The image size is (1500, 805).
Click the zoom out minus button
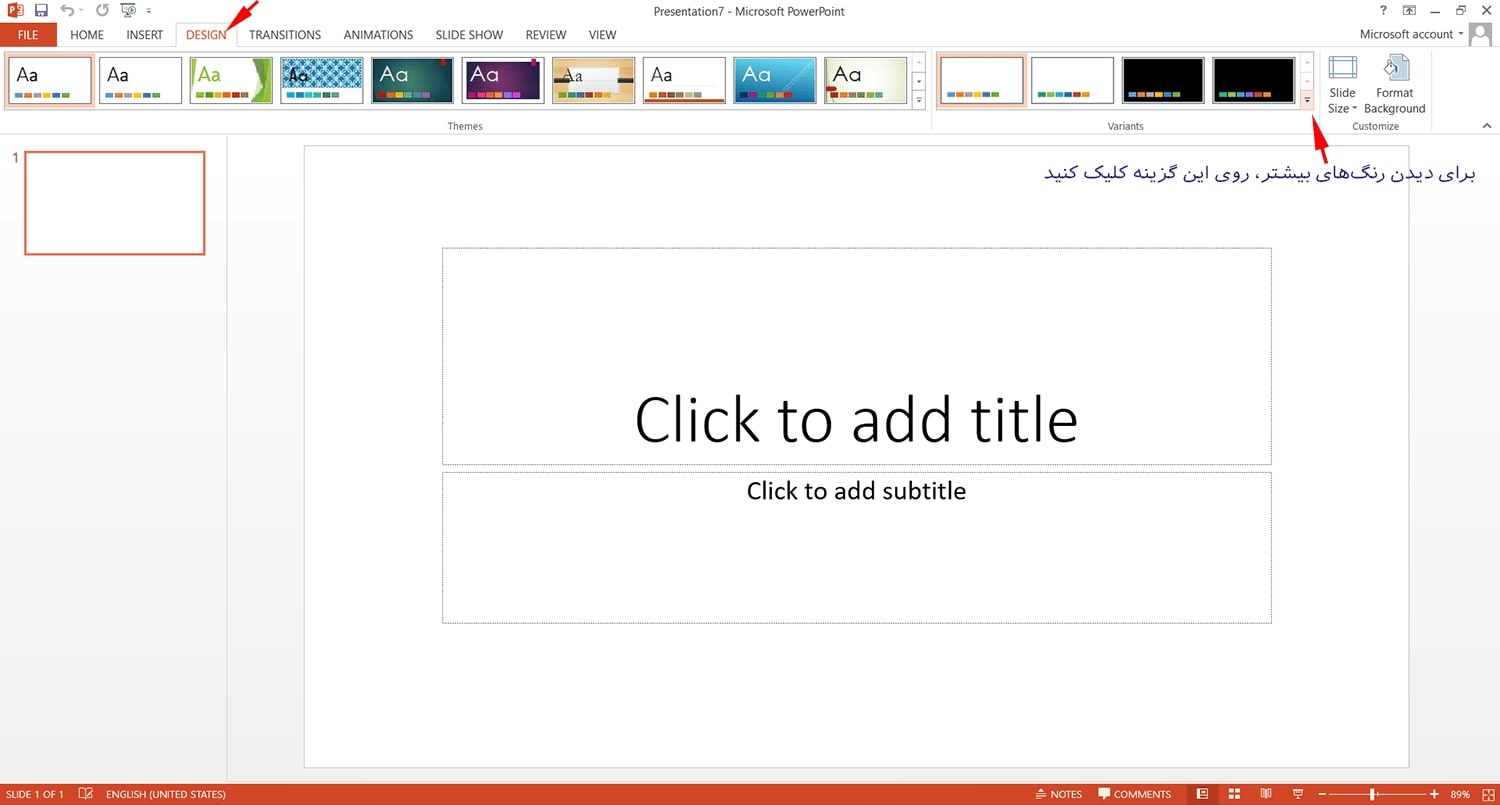click(1322, 794)
